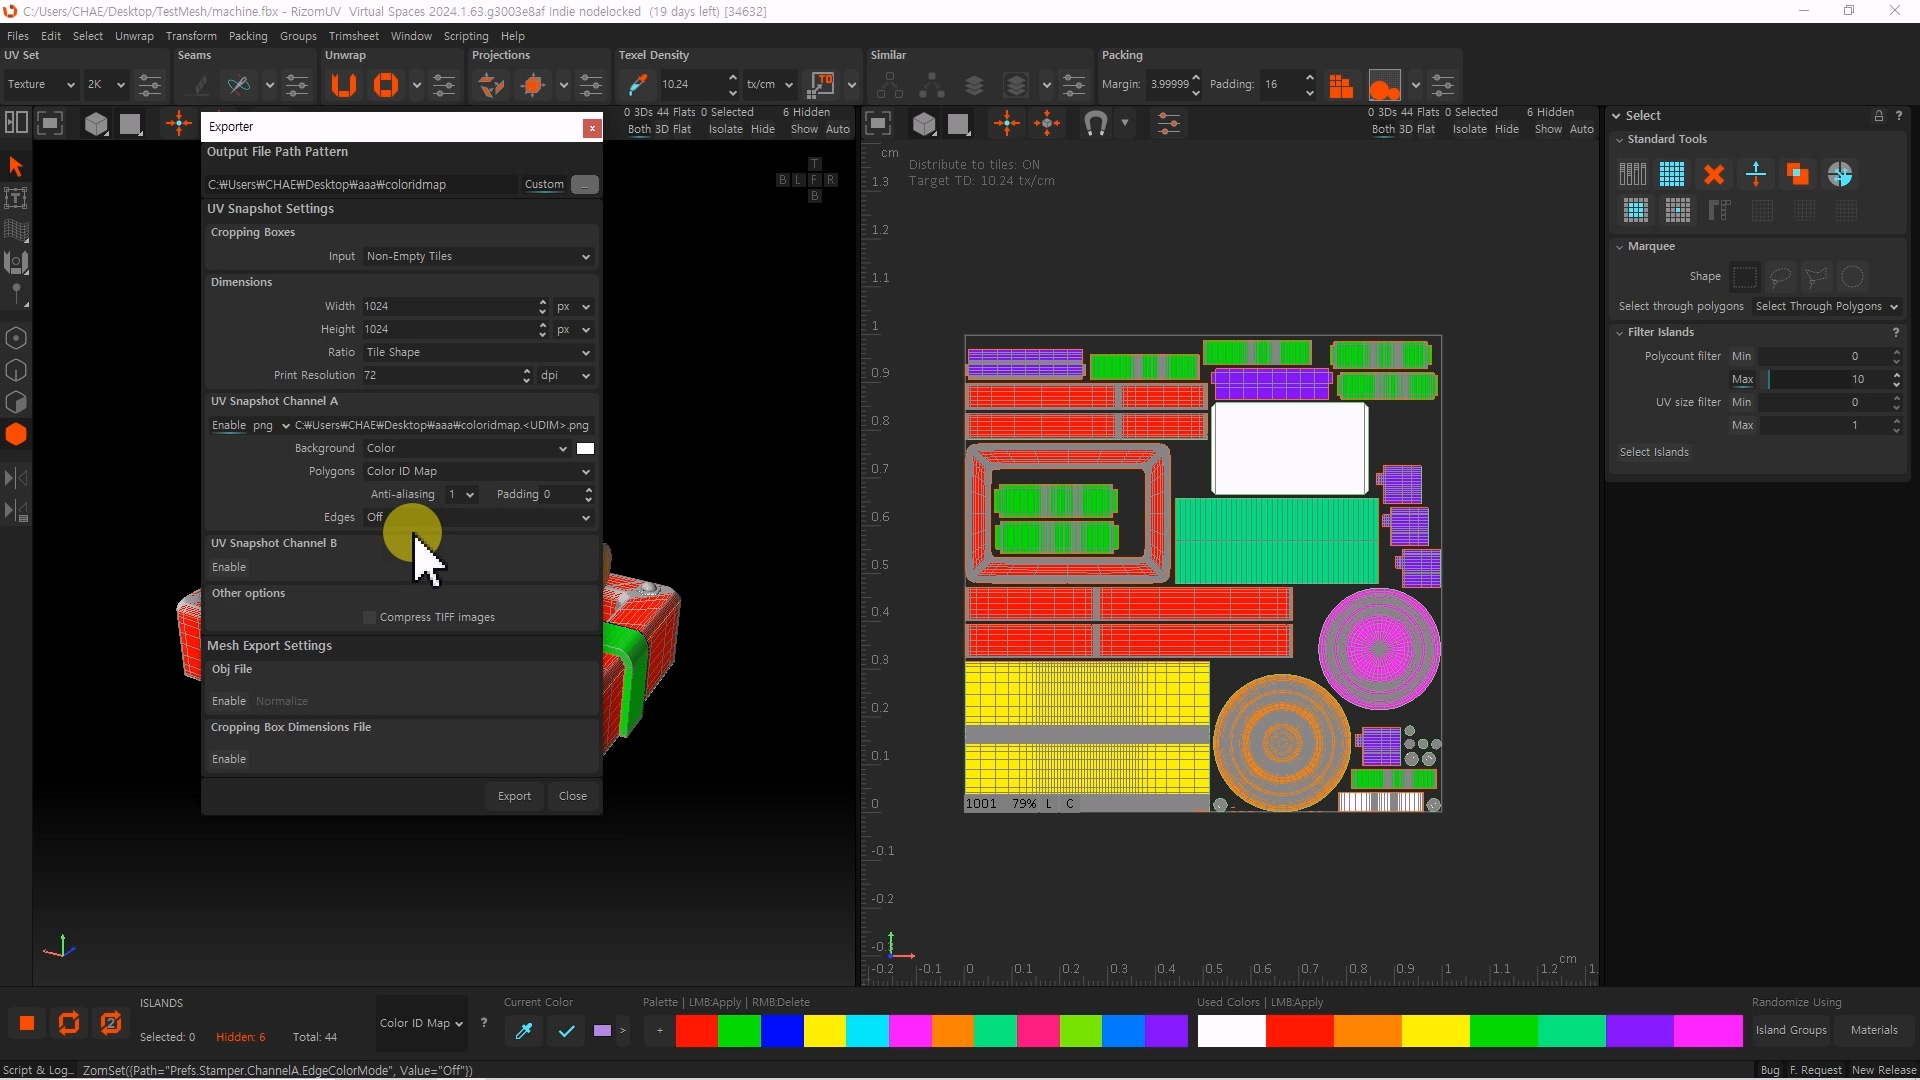
Task: Open the Input Non-Empty Tiles dropdown
Action: [478, 256]
